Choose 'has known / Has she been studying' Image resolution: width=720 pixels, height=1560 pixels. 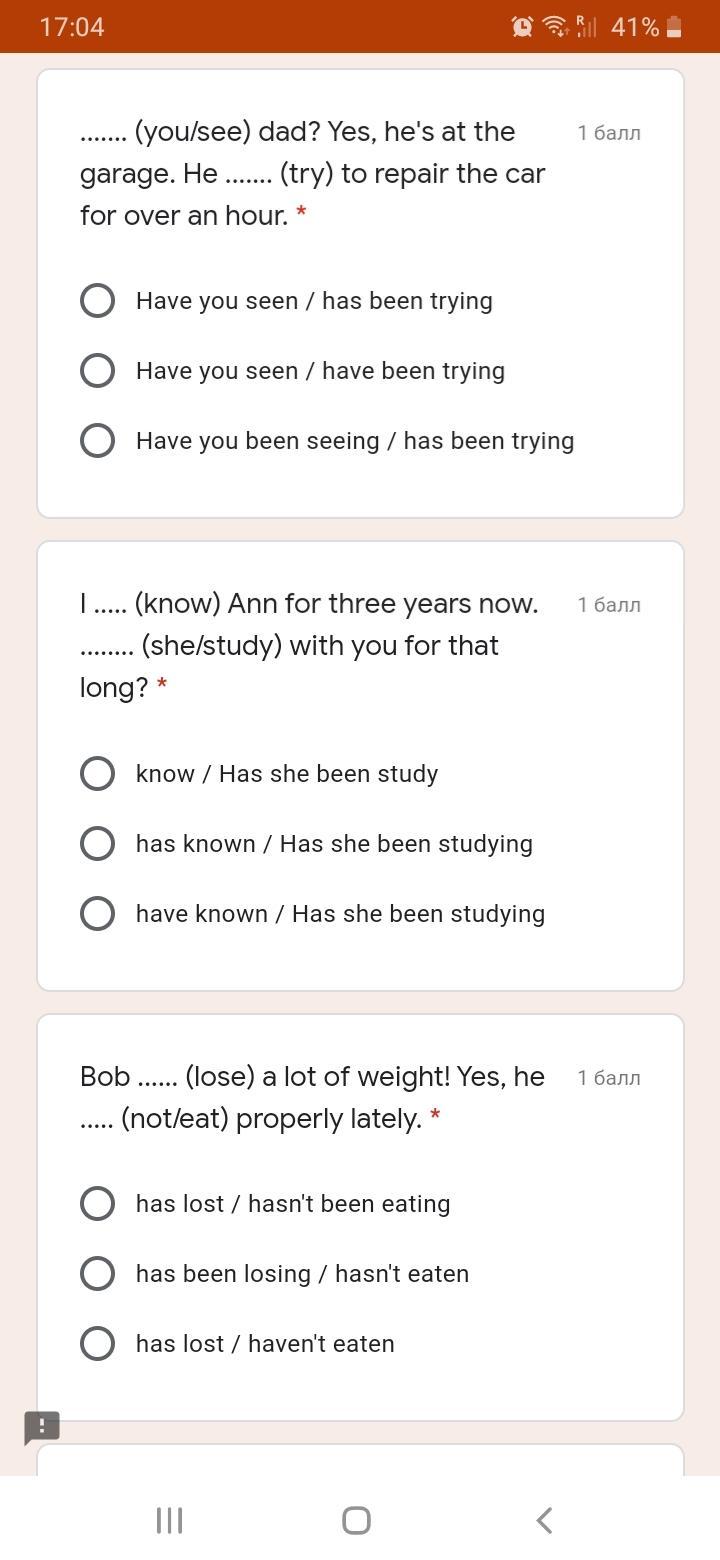point(98,844)
